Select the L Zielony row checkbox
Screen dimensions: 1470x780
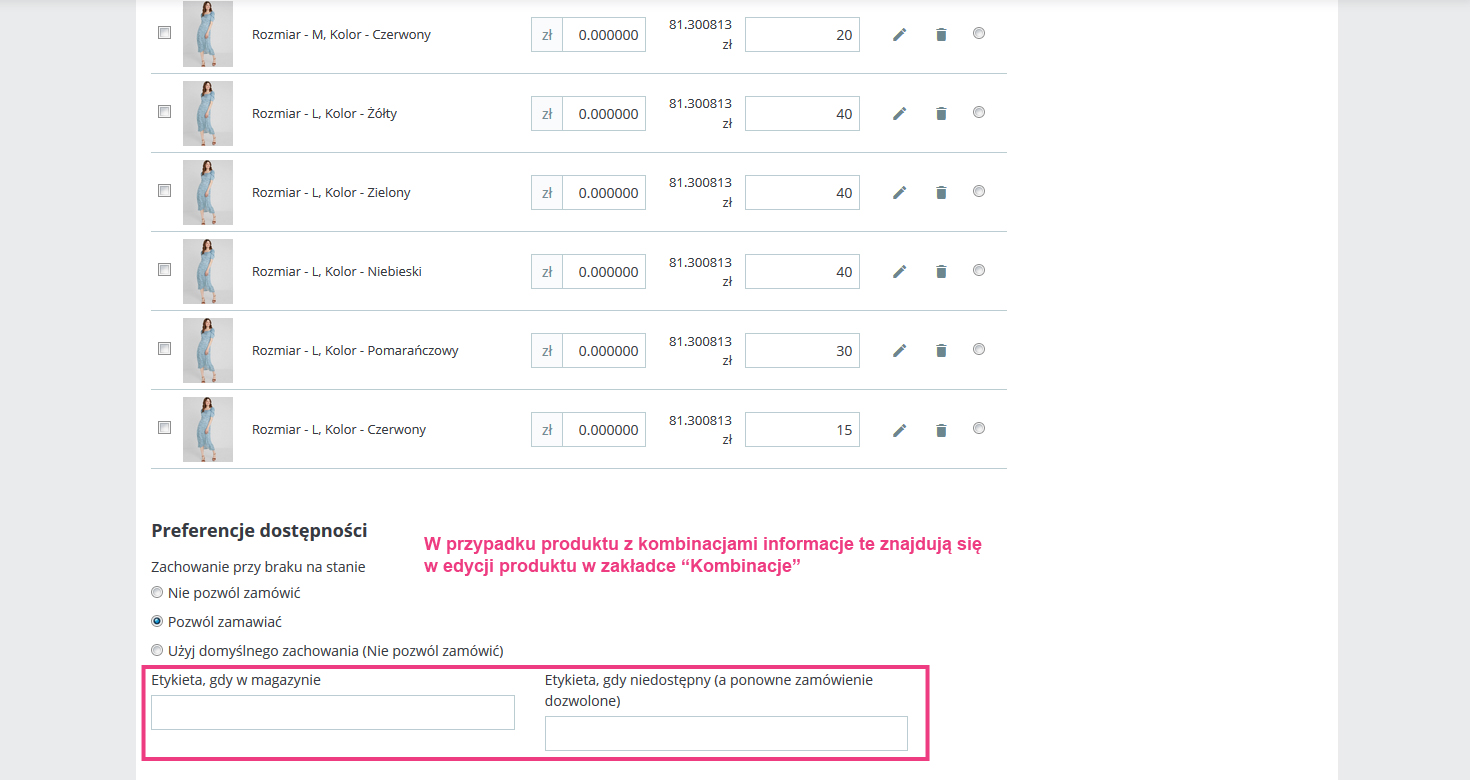point(165,191)
